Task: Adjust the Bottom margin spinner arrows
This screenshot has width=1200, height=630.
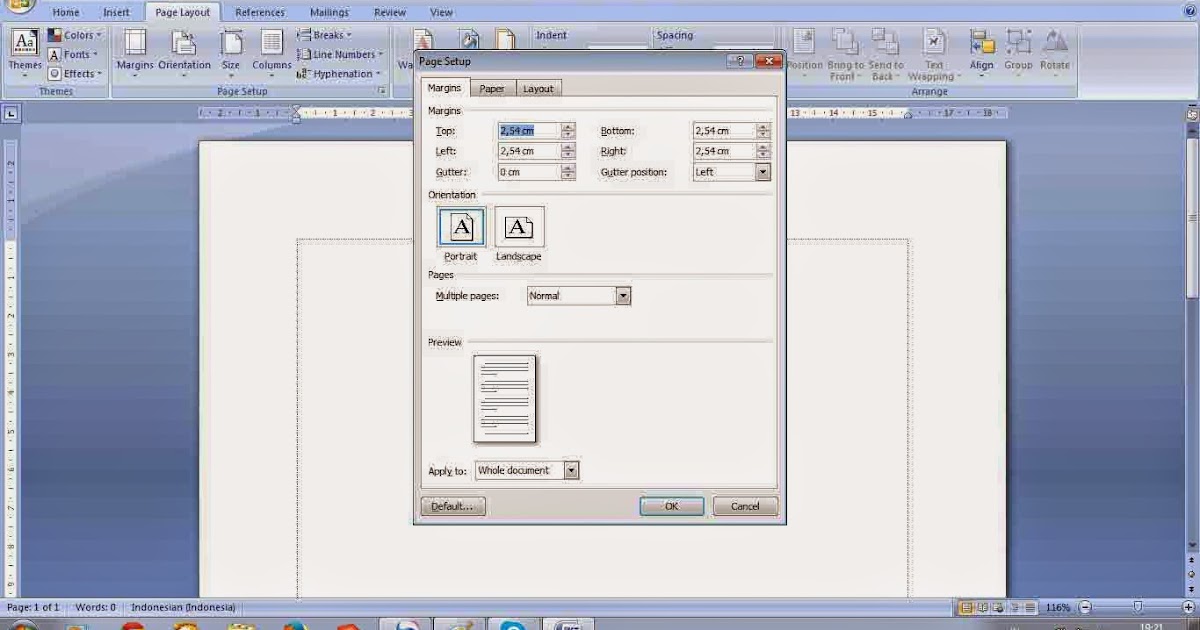Action: pos(763,131)
